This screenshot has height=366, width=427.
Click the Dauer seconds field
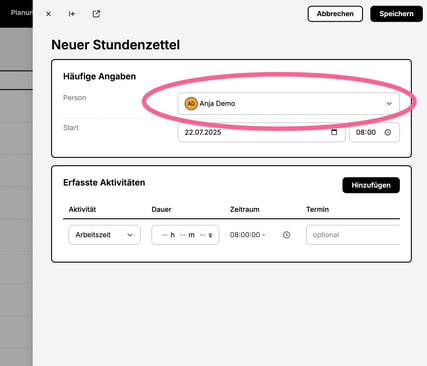pos(206,235)
